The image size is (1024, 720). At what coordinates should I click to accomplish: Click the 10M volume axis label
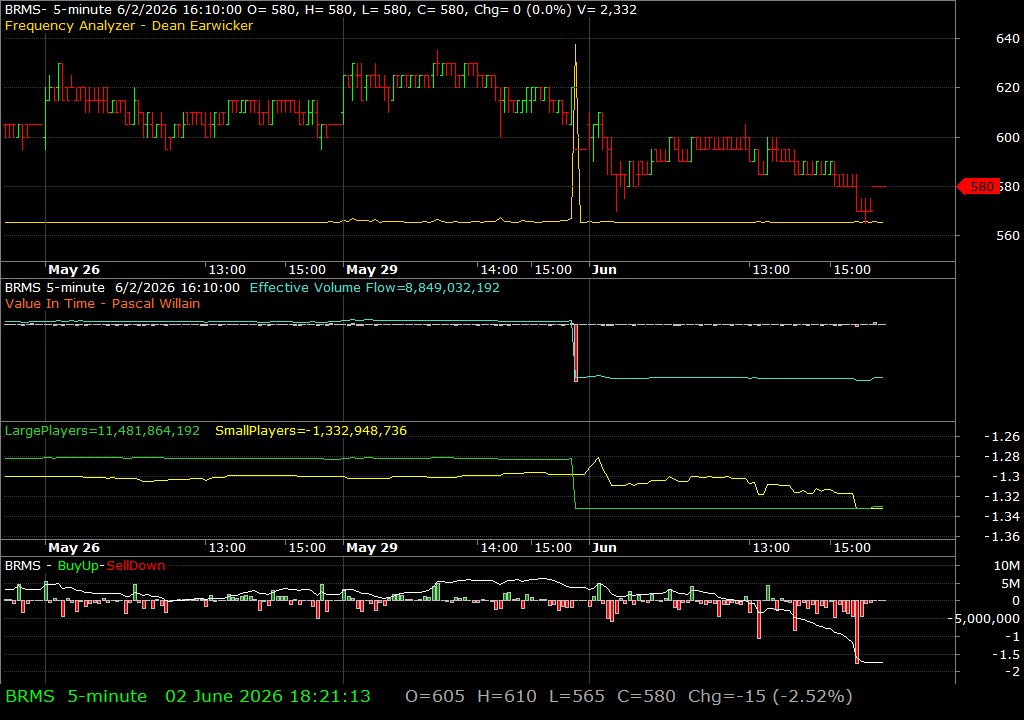pos(1007,566)
